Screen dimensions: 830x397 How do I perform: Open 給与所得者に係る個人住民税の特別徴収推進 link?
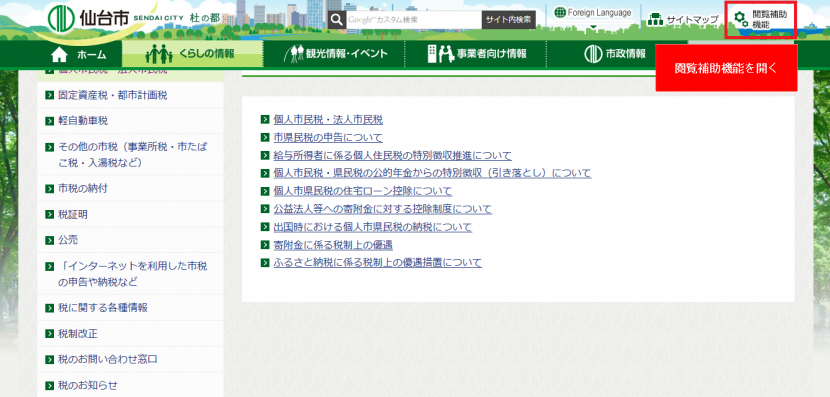pos(393,156)
